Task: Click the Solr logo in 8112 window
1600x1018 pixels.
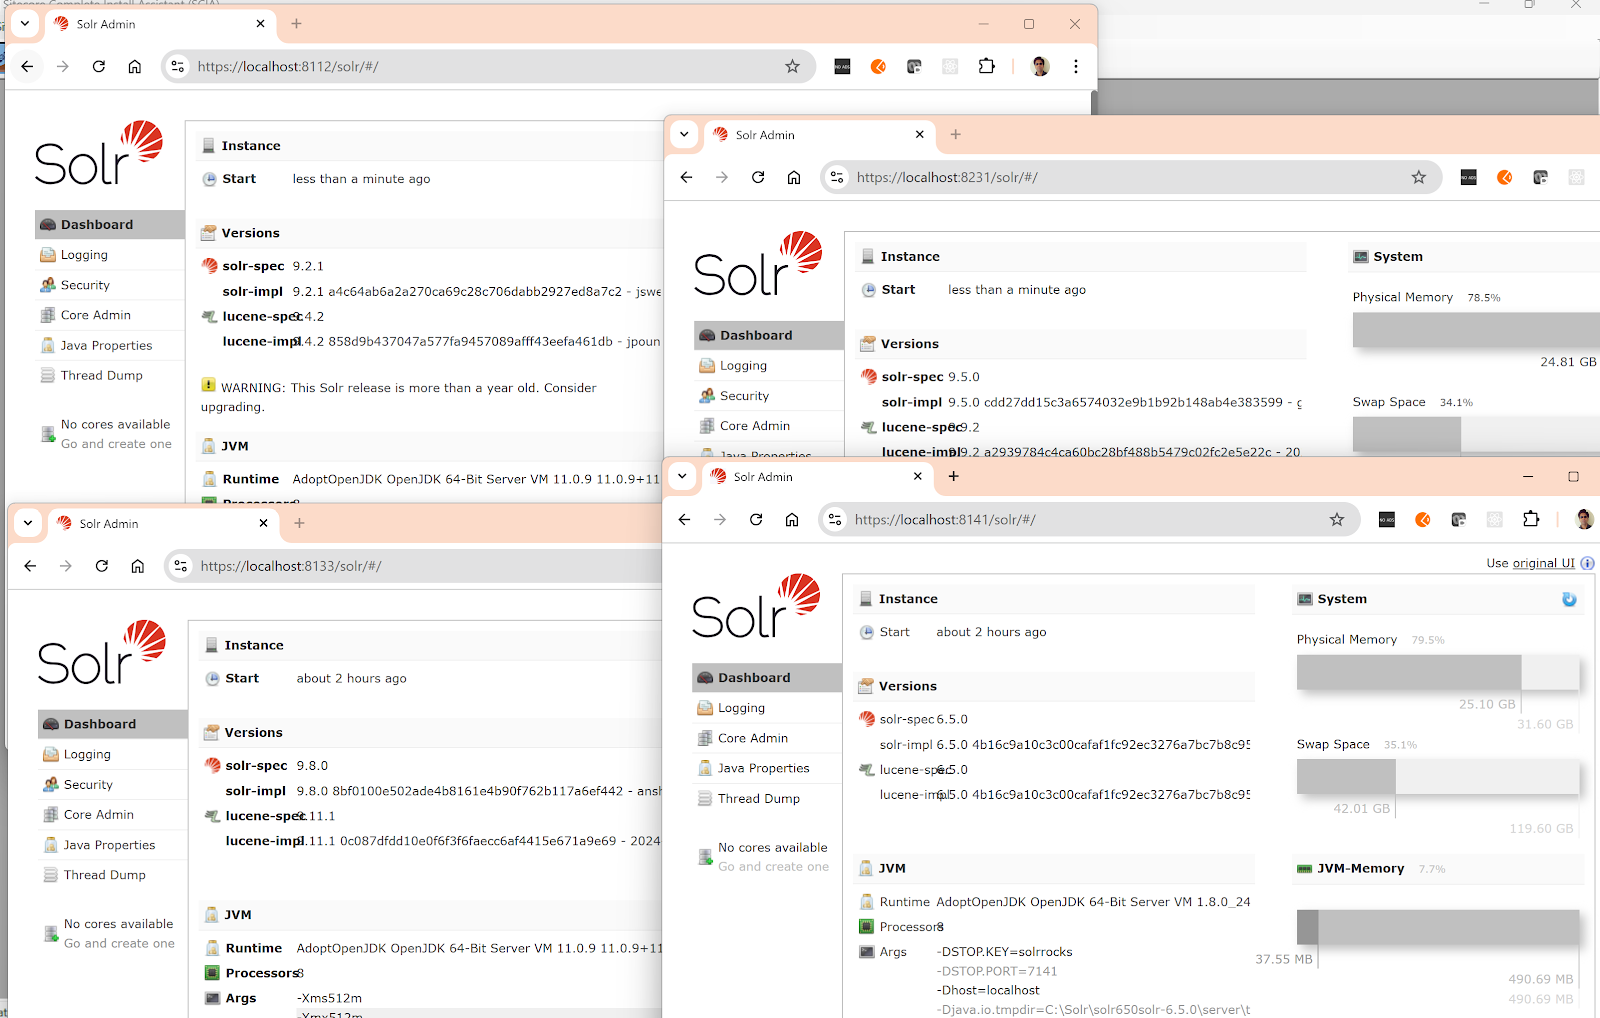Action: coord(98,153)
